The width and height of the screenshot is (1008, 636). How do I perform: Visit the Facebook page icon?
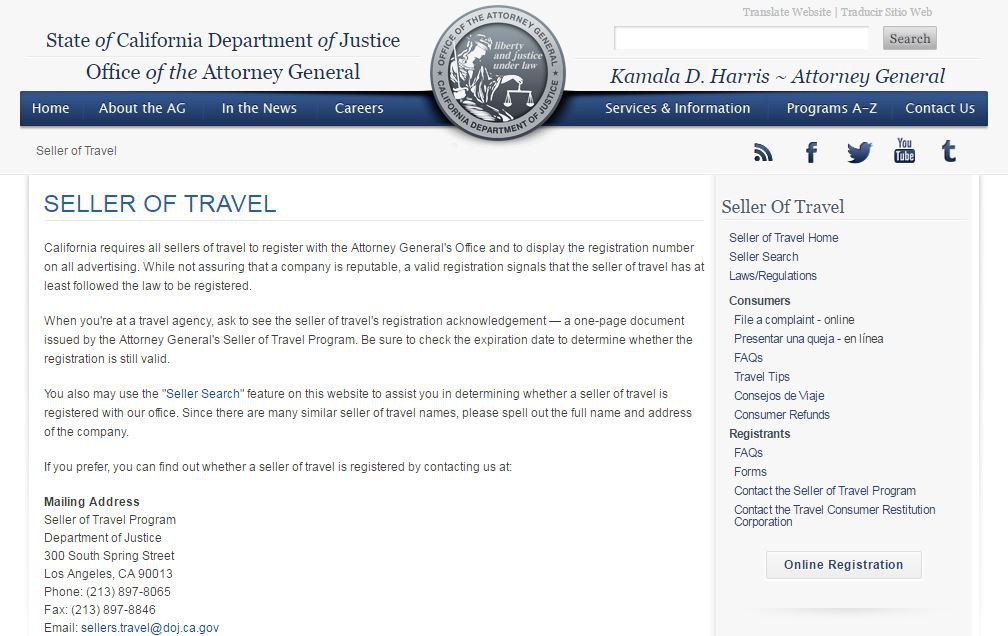[811, 152]
